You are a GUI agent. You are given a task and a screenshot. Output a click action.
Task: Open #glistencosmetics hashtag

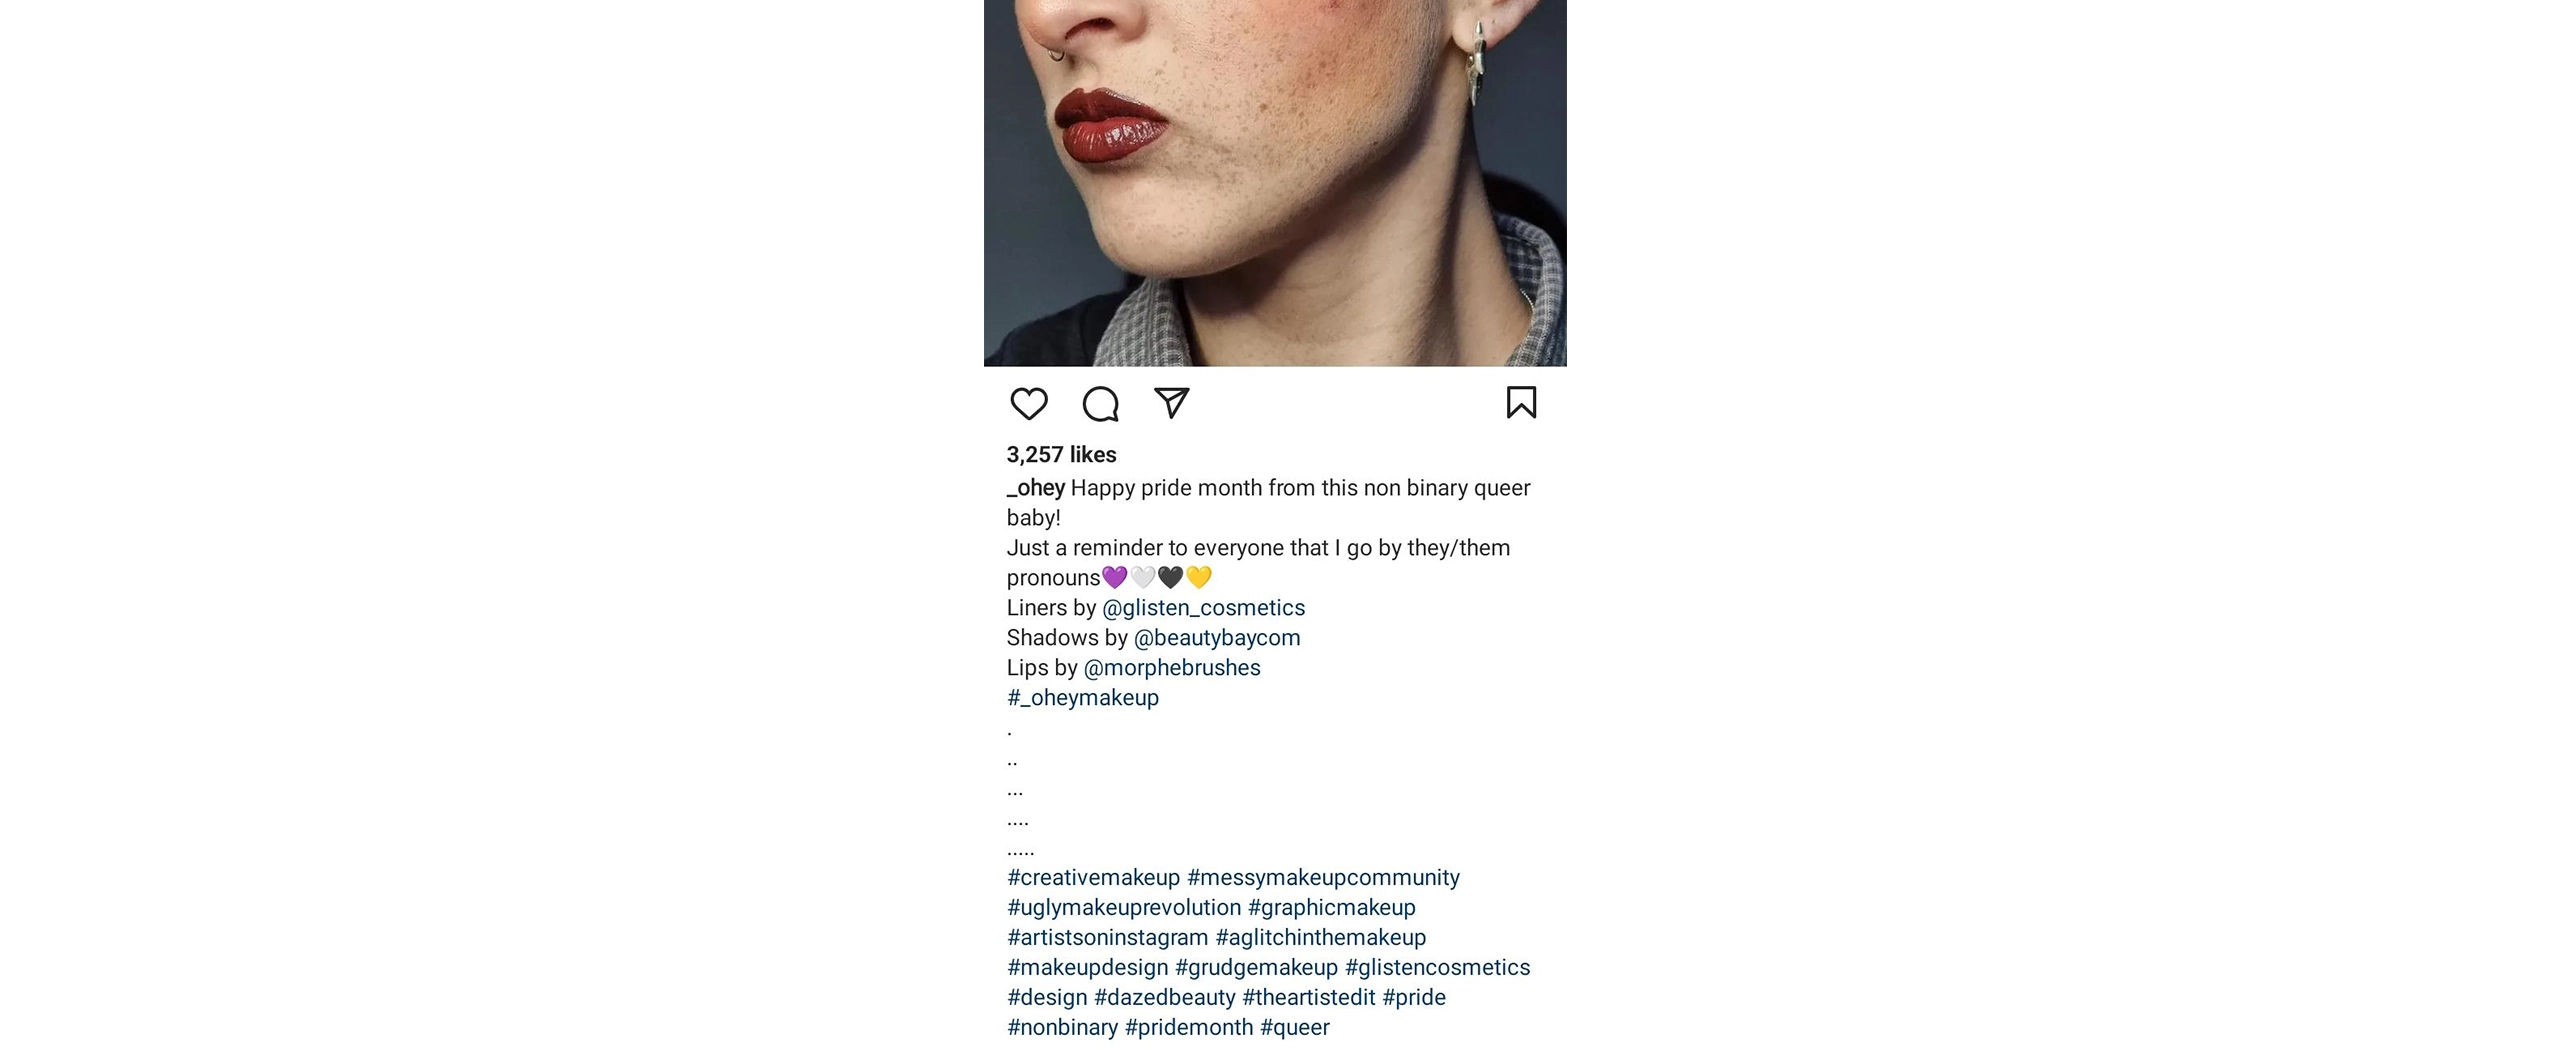click(x=1436, y=968)
